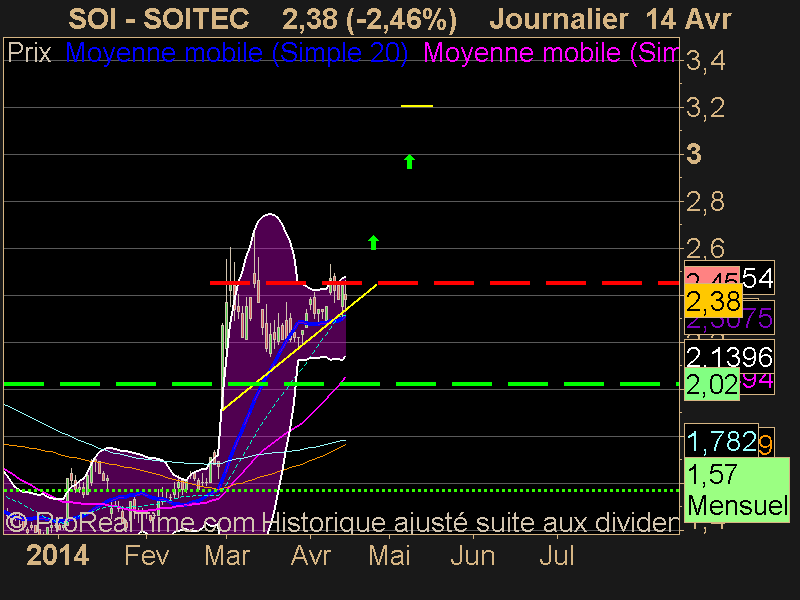Click the Fev month axis label
Screen dimensions: 800x600
tap(147, 555)
